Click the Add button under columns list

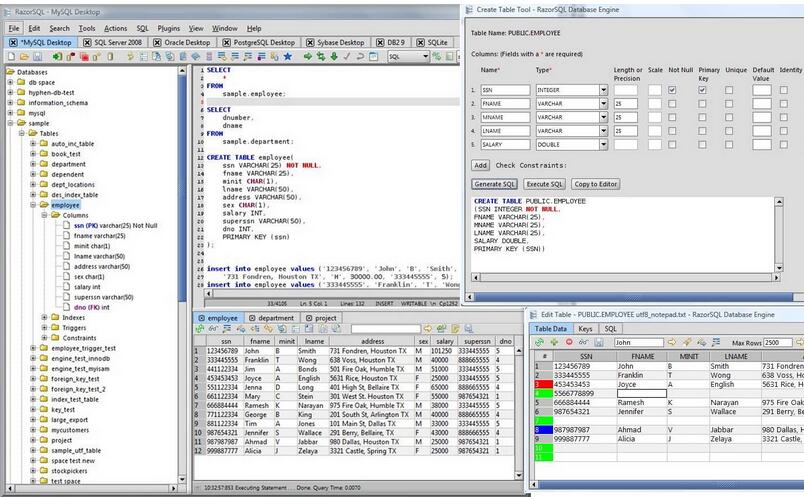tap(480, 165)
